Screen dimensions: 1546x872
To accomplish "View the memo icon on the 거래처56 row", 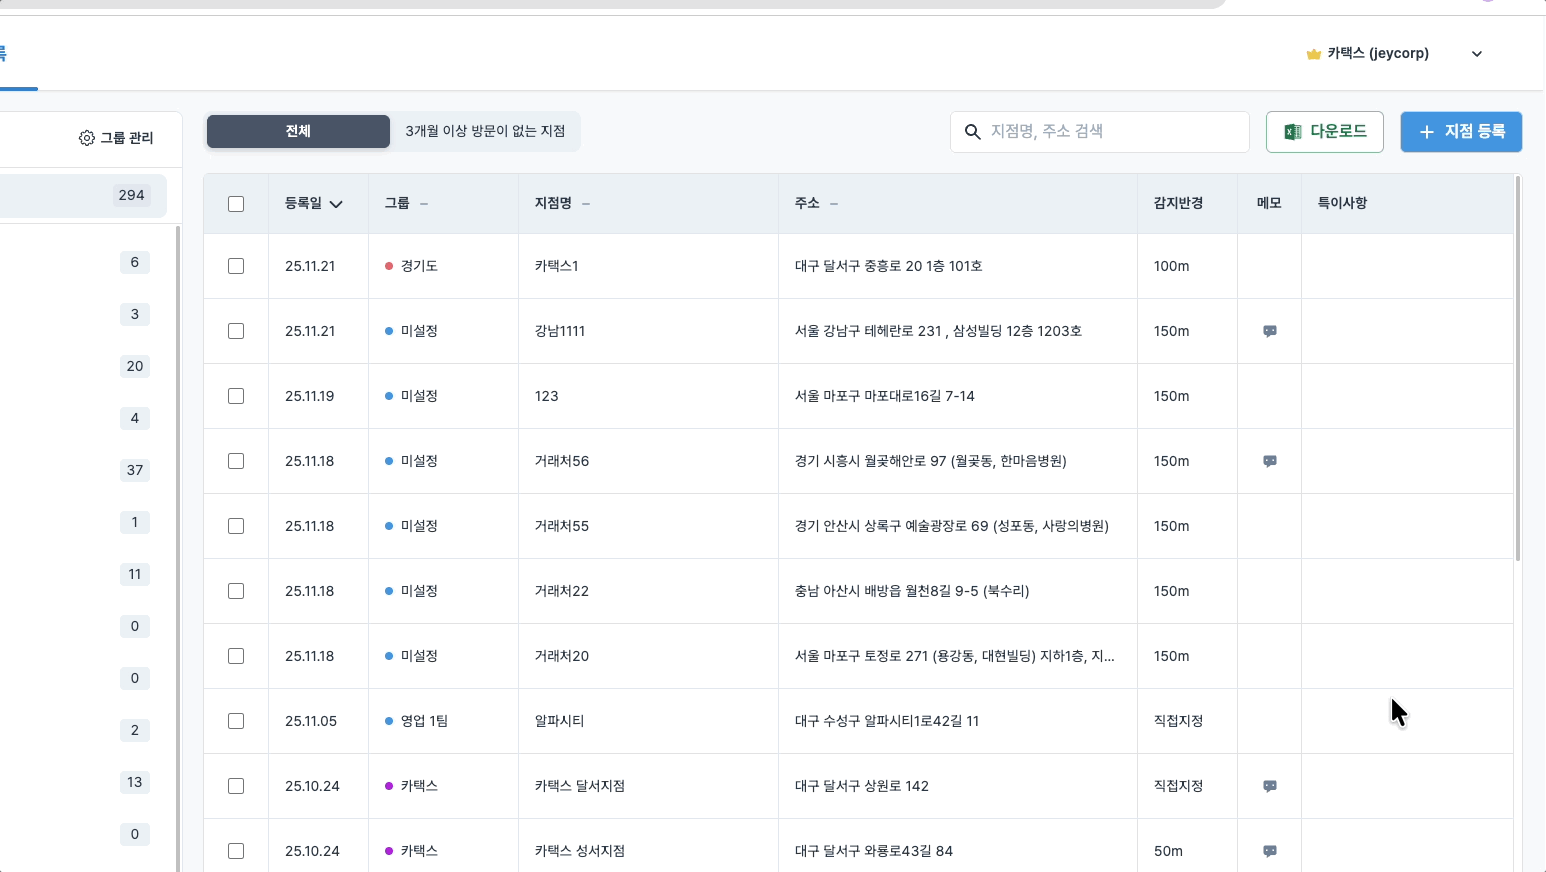I will (x=1269, y=461).
